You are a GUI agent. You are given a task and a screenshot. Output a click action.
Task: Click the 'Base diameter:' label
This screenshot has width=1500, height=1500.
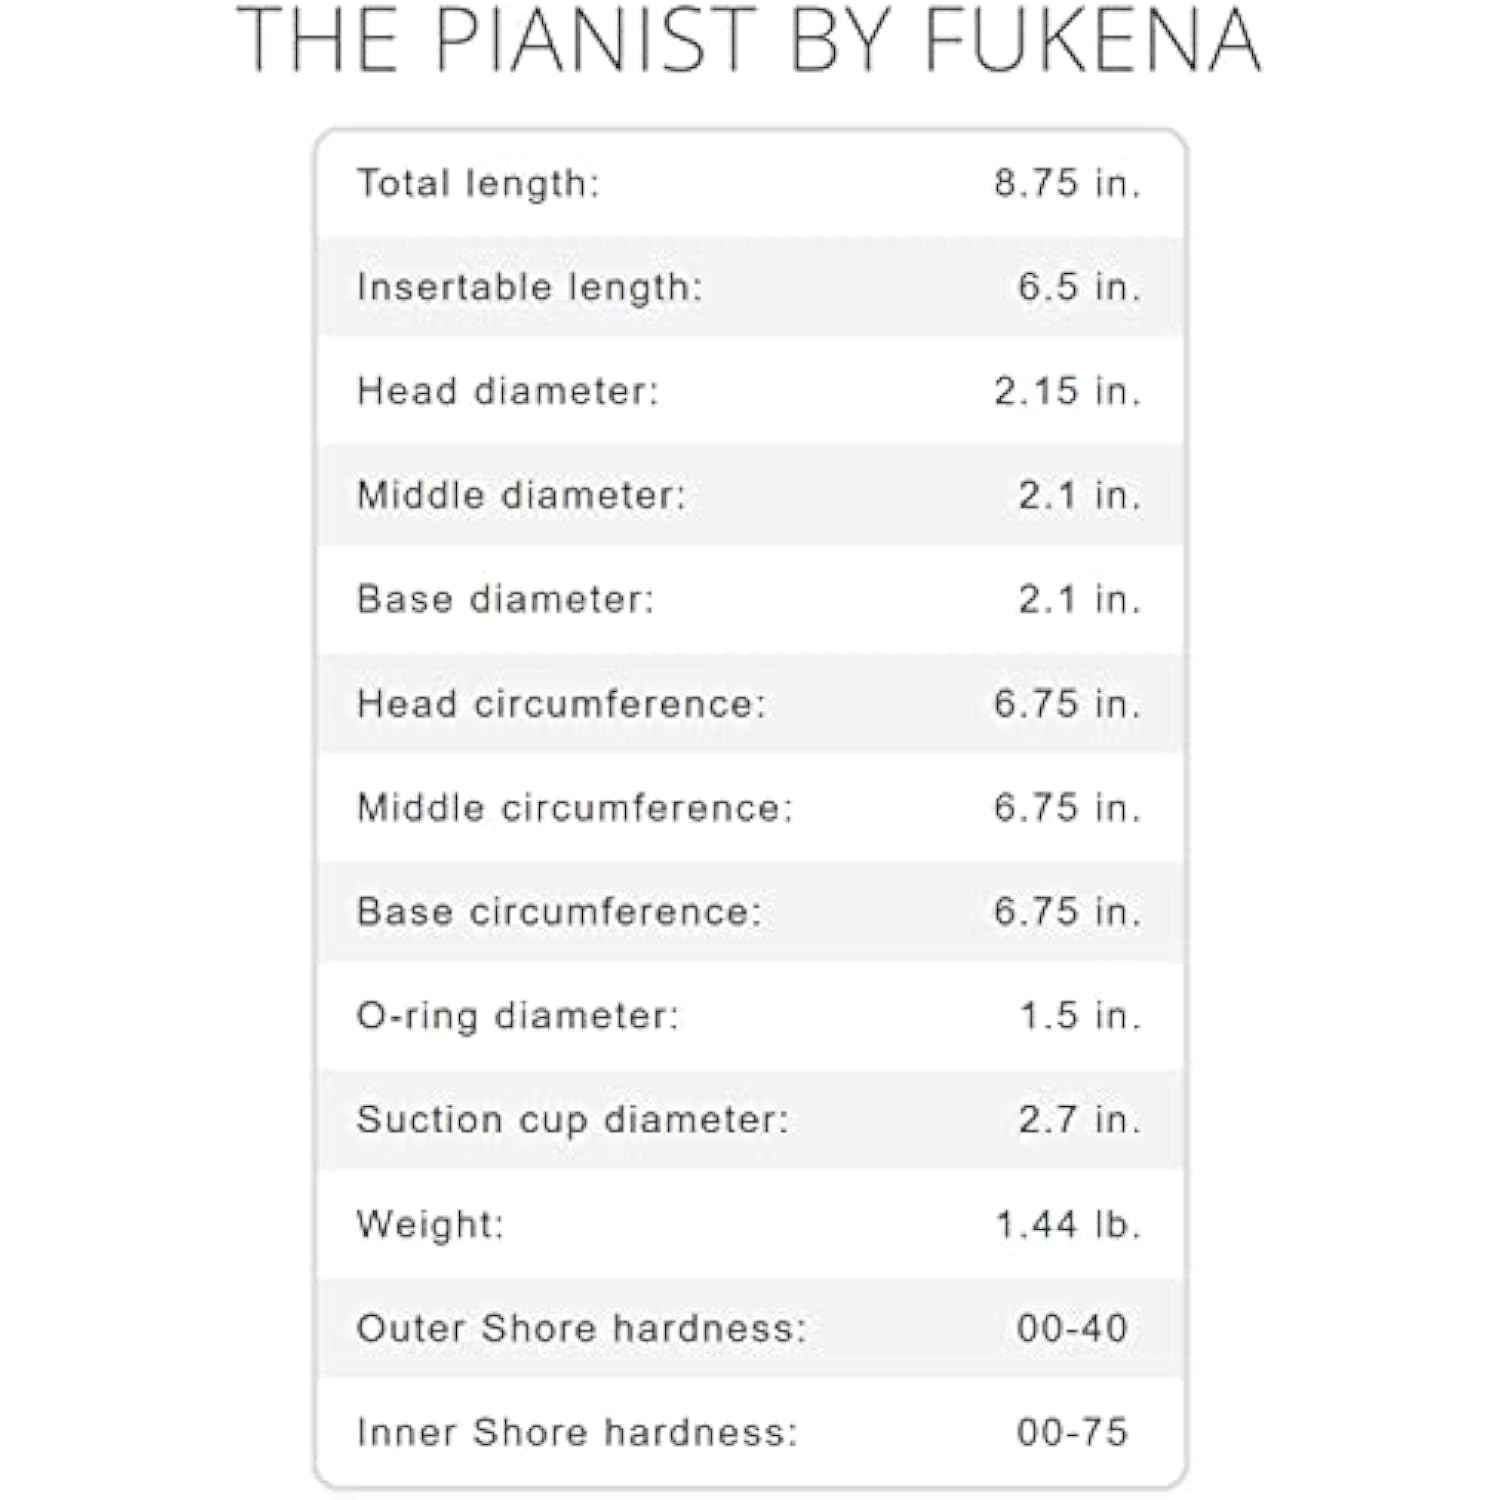pos(505,599)
